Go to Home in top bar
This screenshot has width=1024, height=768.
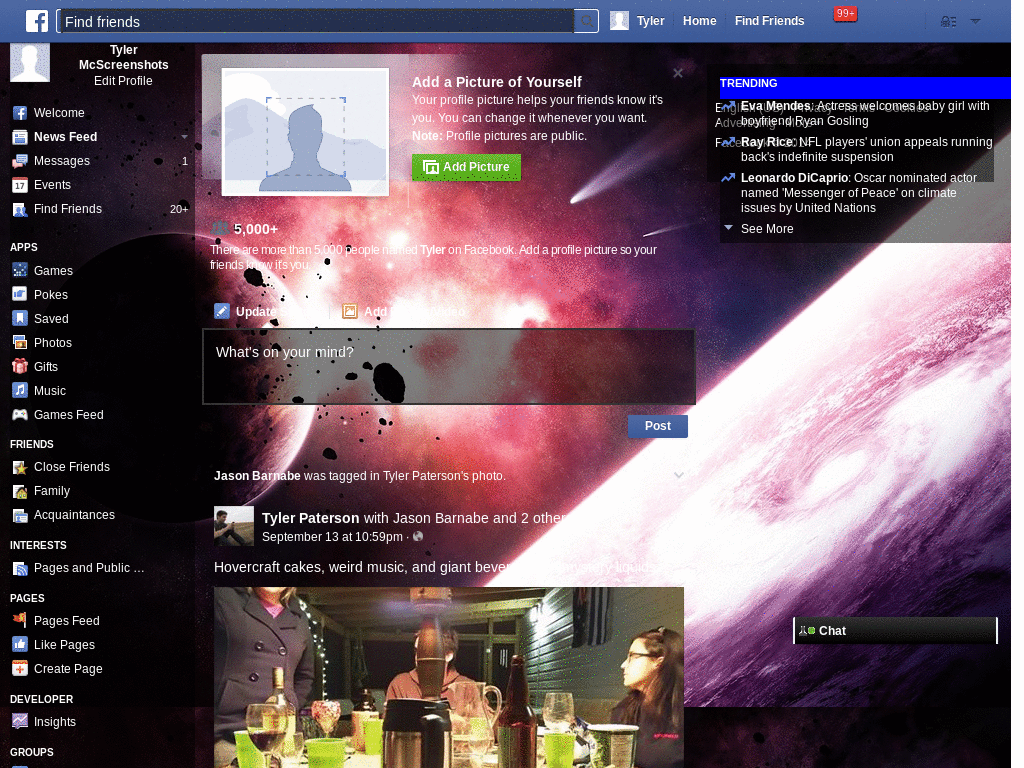(699, 21)
